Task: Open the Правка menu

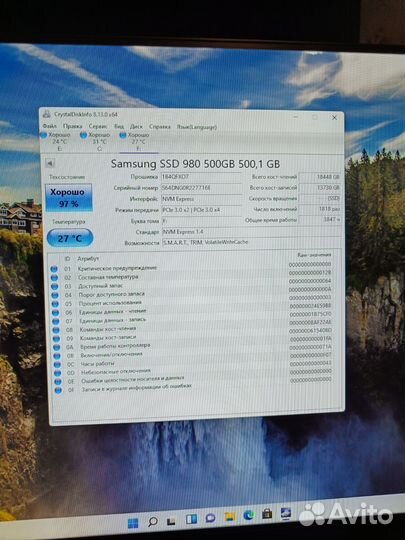Action: pyautogui.click(x=73, y=126)
